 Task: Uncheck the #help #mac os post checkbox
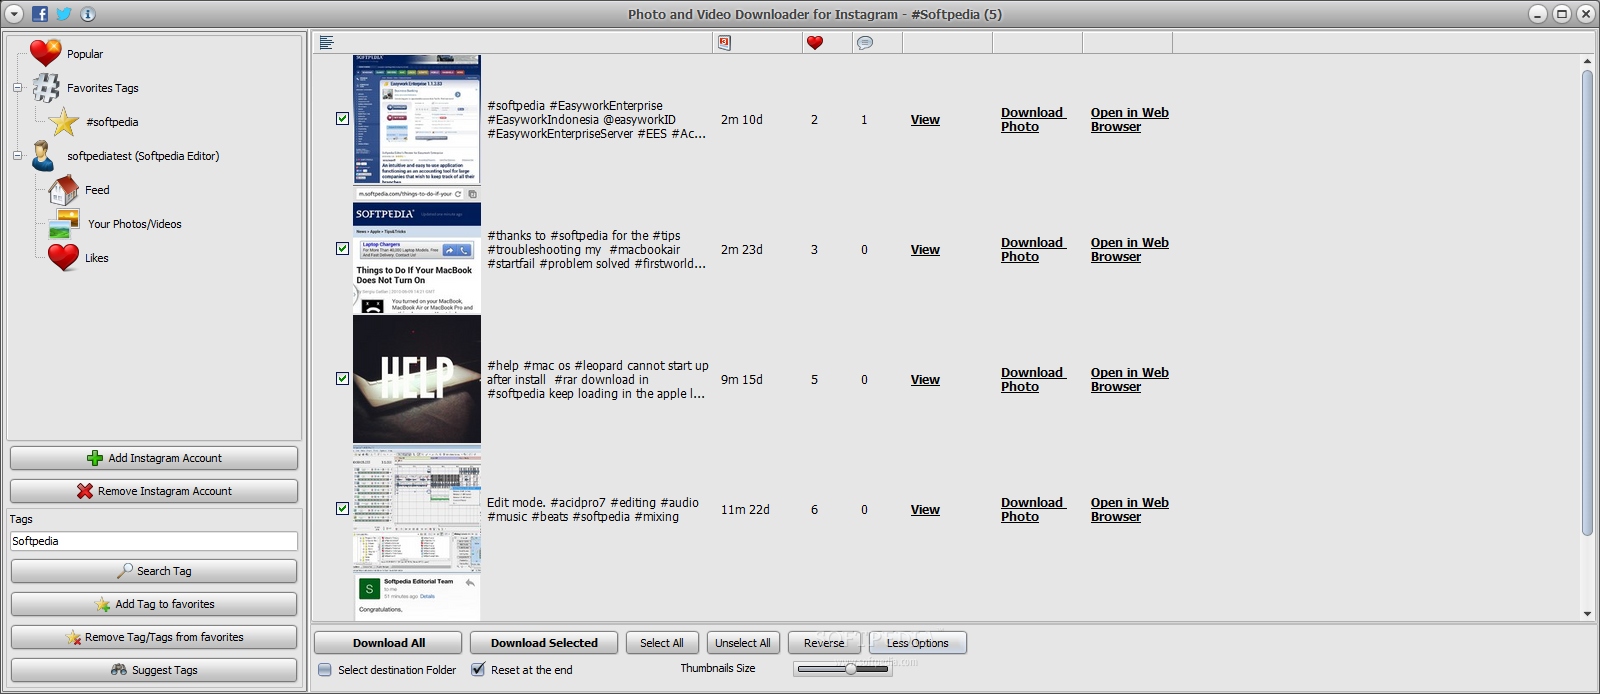342,379
